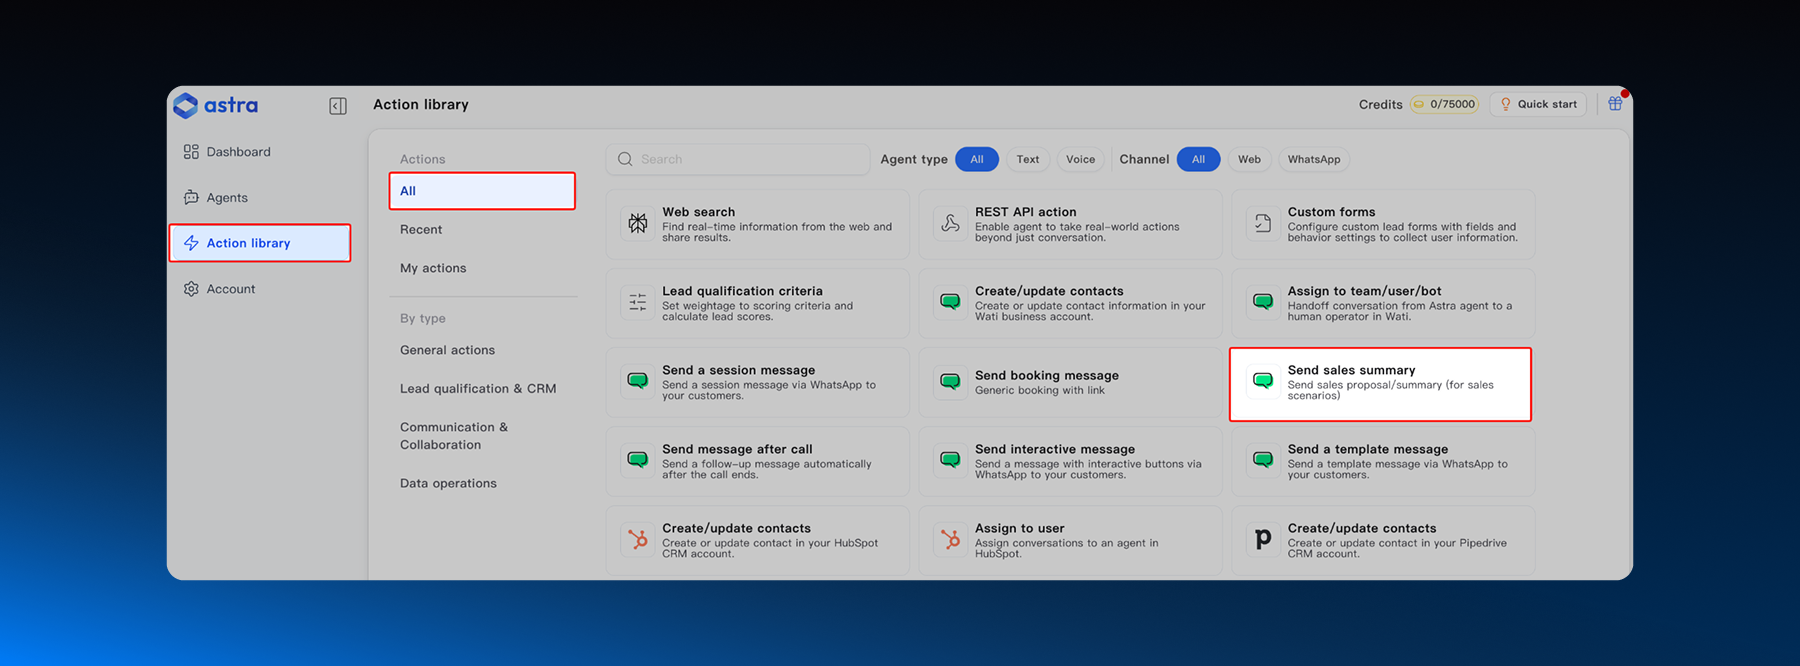Viewport: 1800px width, 666px height.
Task: Click the 'By type' section label
Action: coord(423,318)
